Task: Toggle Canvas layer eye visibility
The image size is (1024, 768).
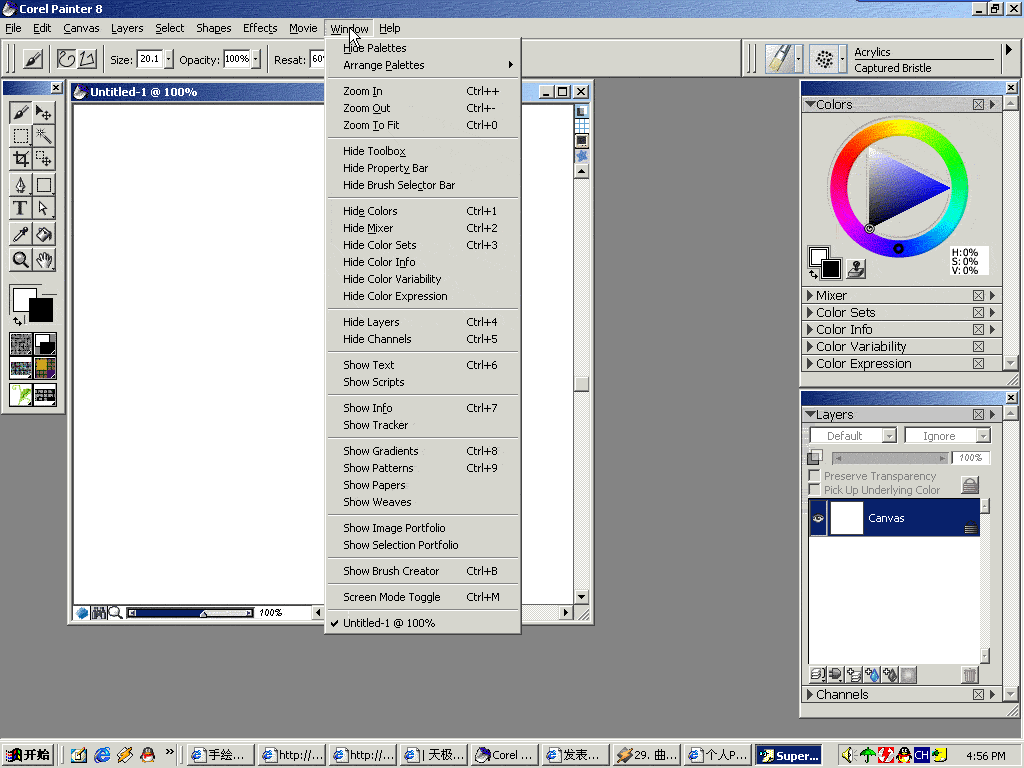Action: click(818, 518)
